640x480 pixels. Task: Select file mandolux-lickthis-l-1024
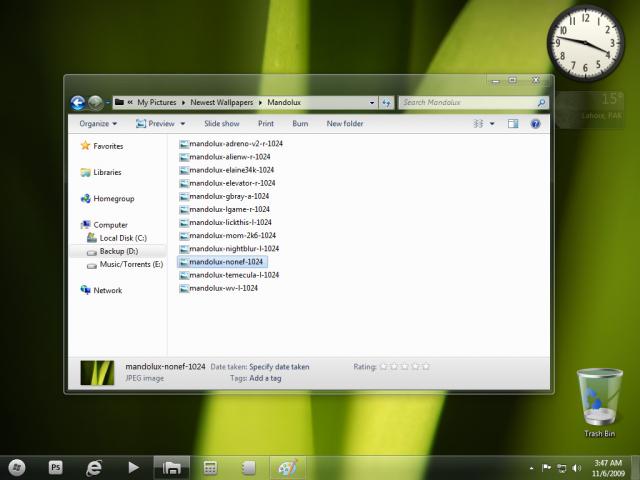(x=225, y=222)
